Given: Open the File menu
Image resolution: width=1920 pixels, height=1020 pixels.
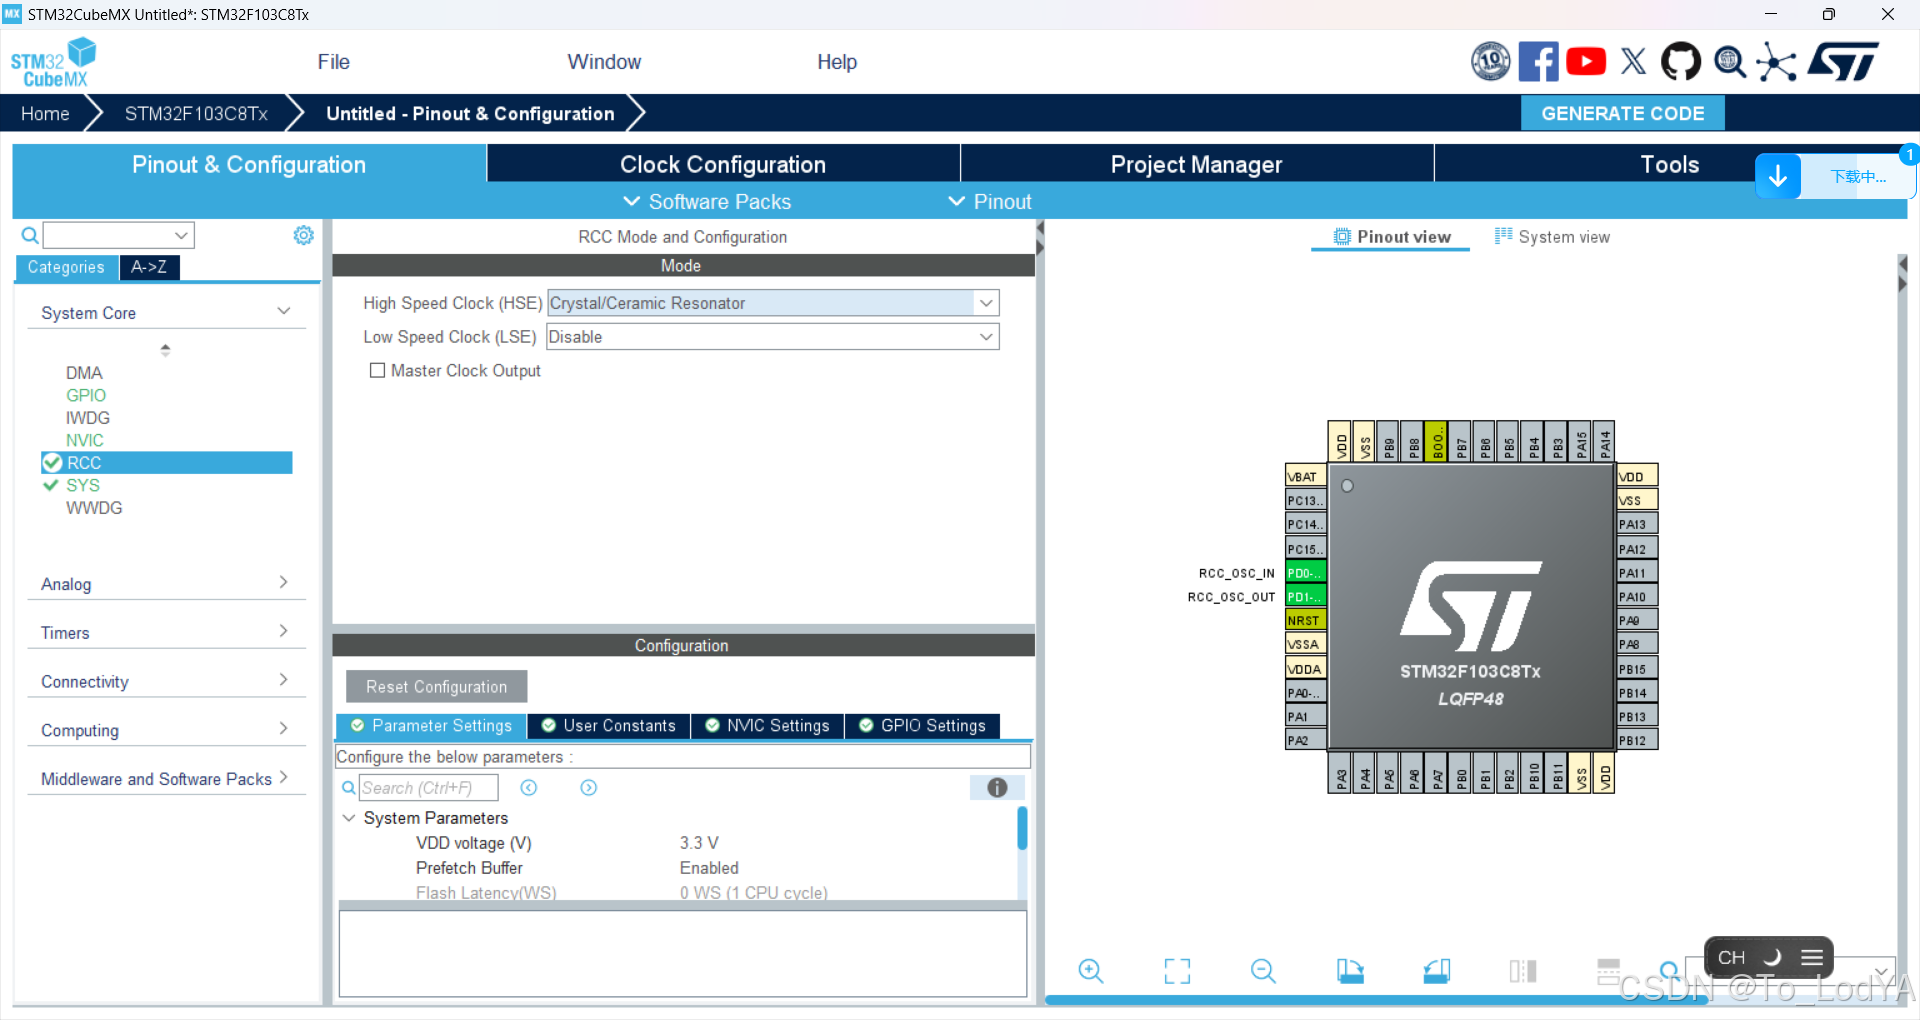Looking at the screenshot, I should (333, 62).
